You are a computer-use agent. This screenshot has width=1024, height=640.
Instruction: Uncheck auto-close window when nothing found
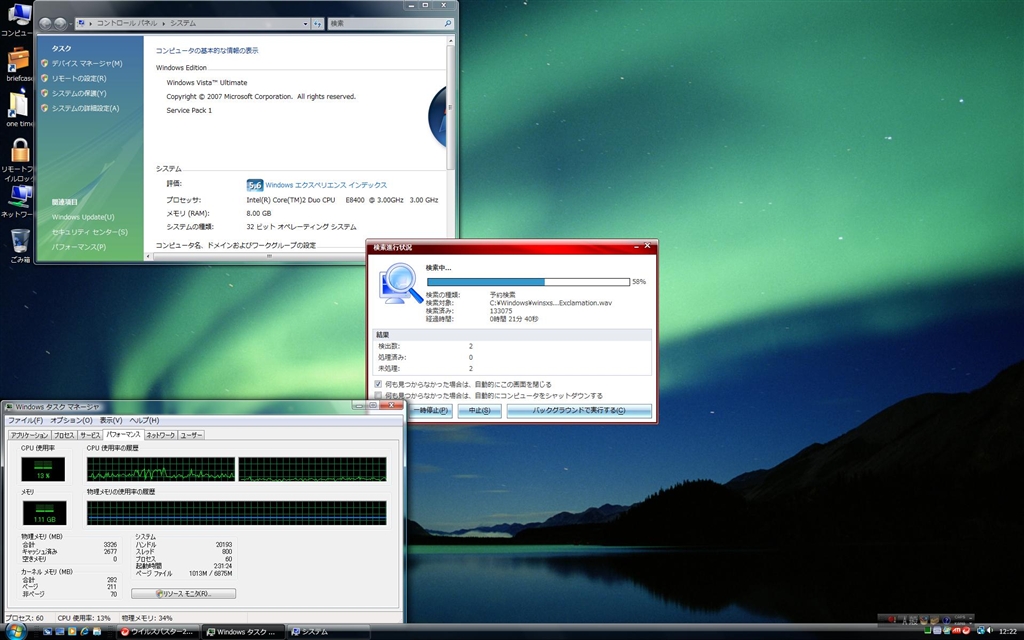pyautogui.click(x=378, y=385)
